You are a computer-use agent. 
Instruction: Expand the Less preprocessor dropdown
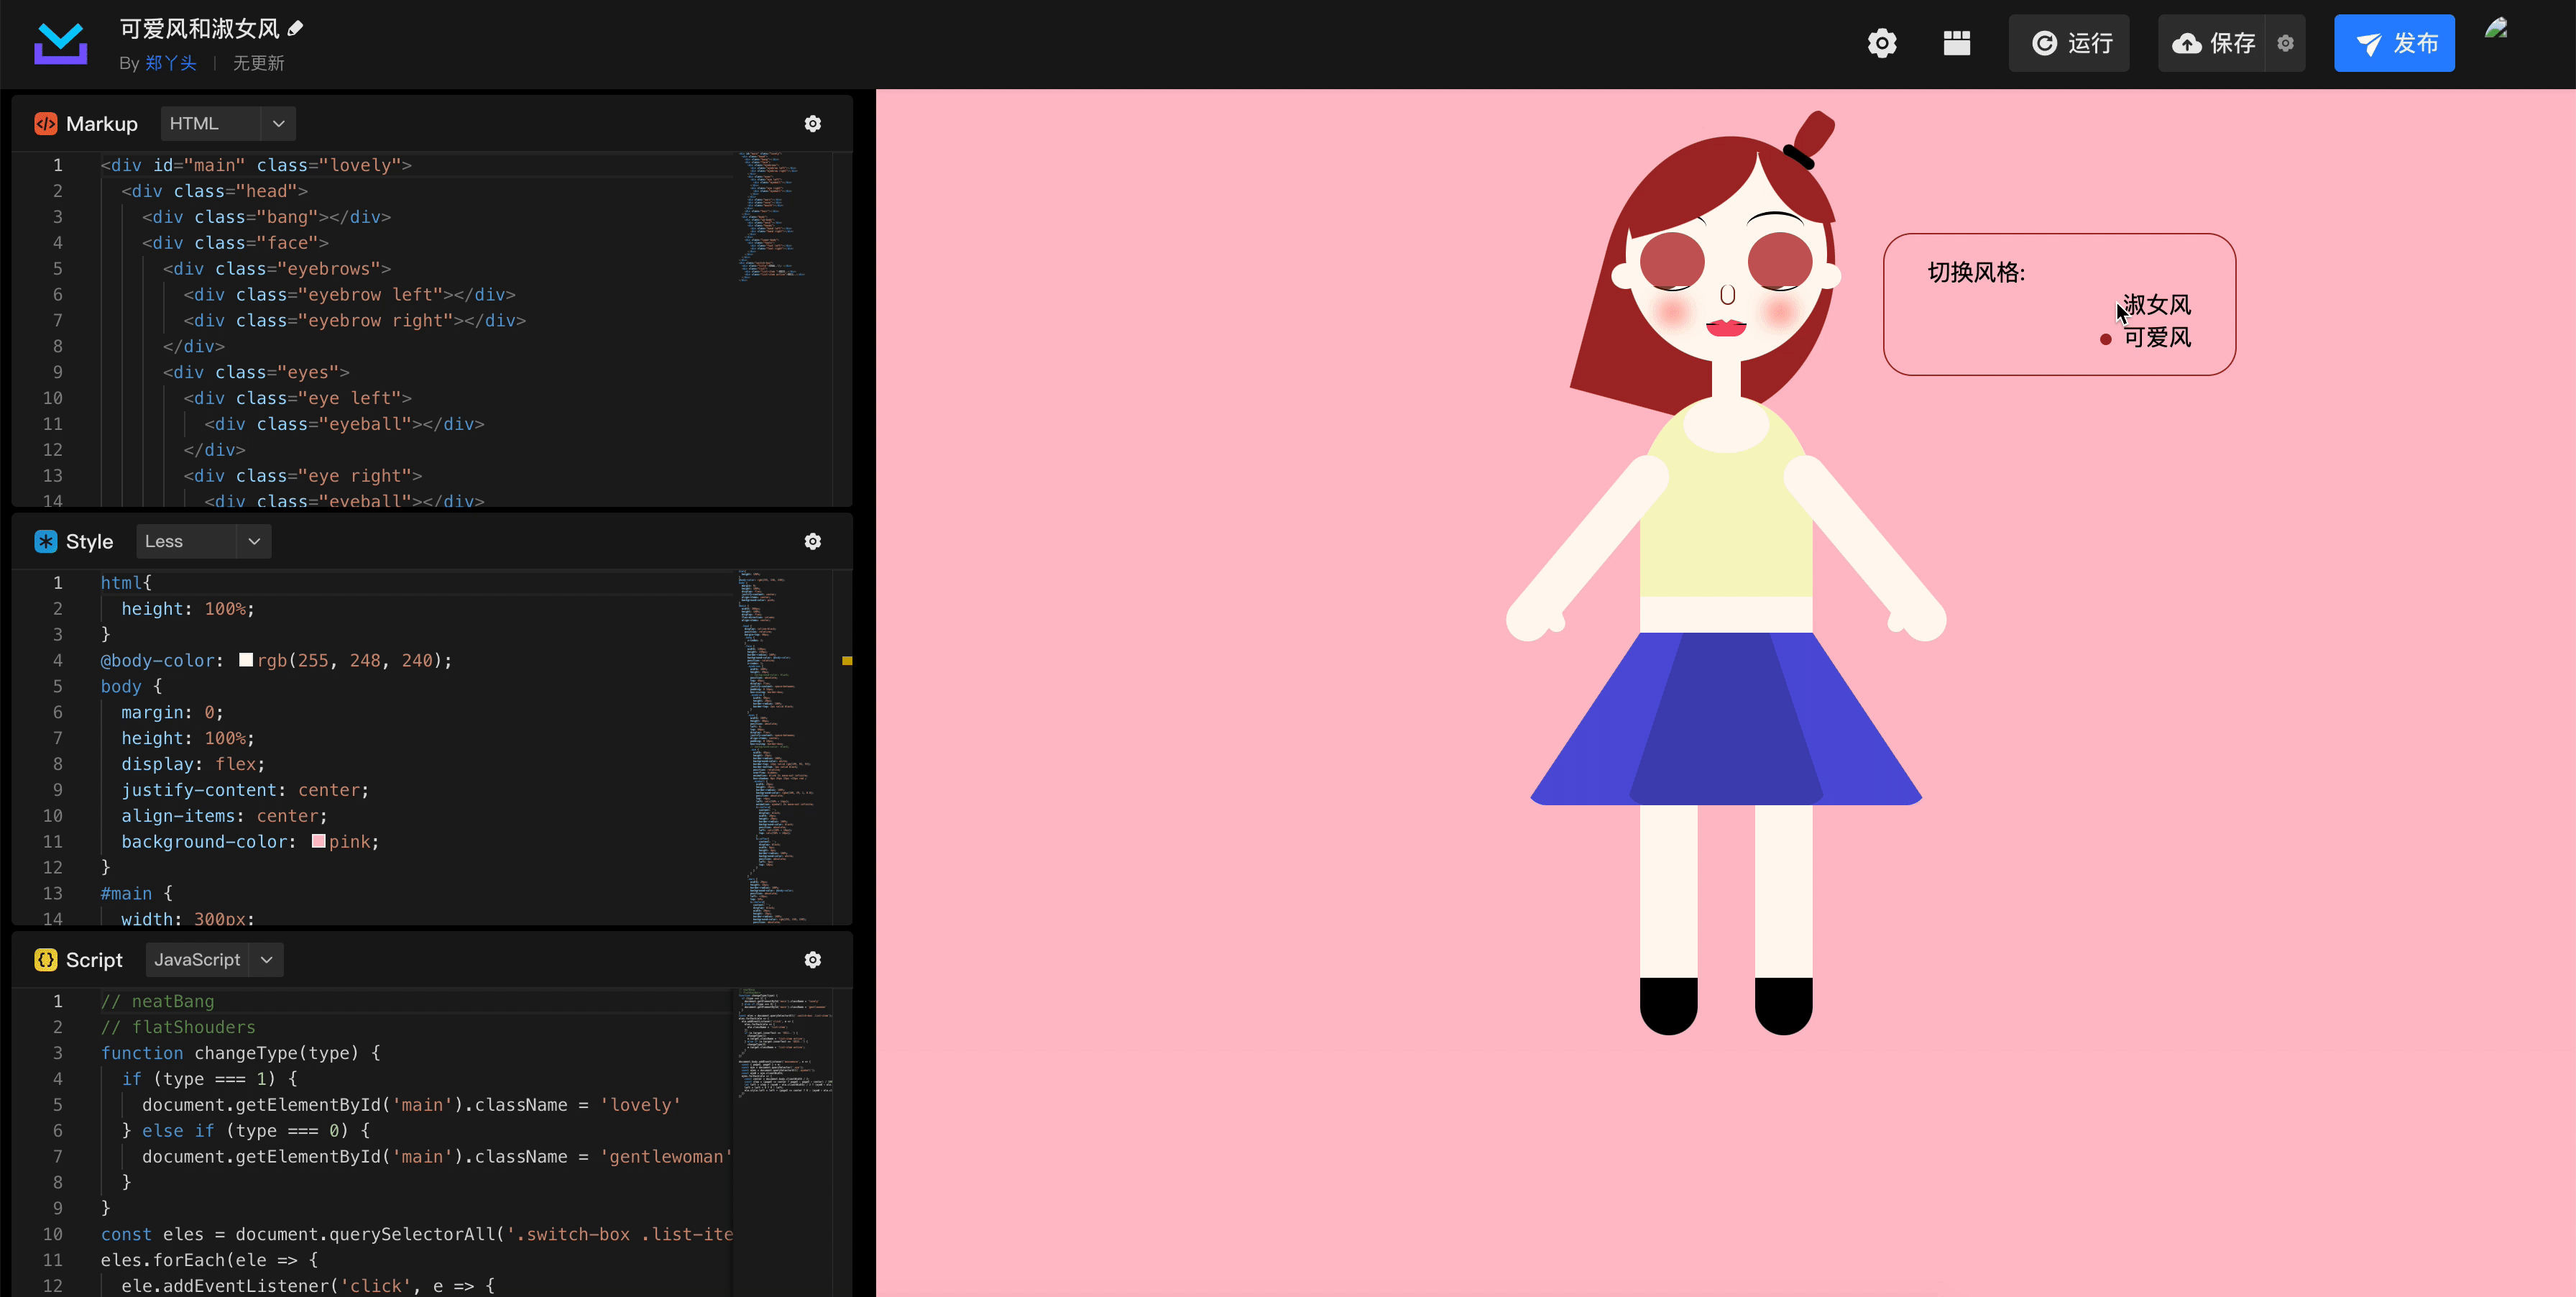click(x=254, y=541)
